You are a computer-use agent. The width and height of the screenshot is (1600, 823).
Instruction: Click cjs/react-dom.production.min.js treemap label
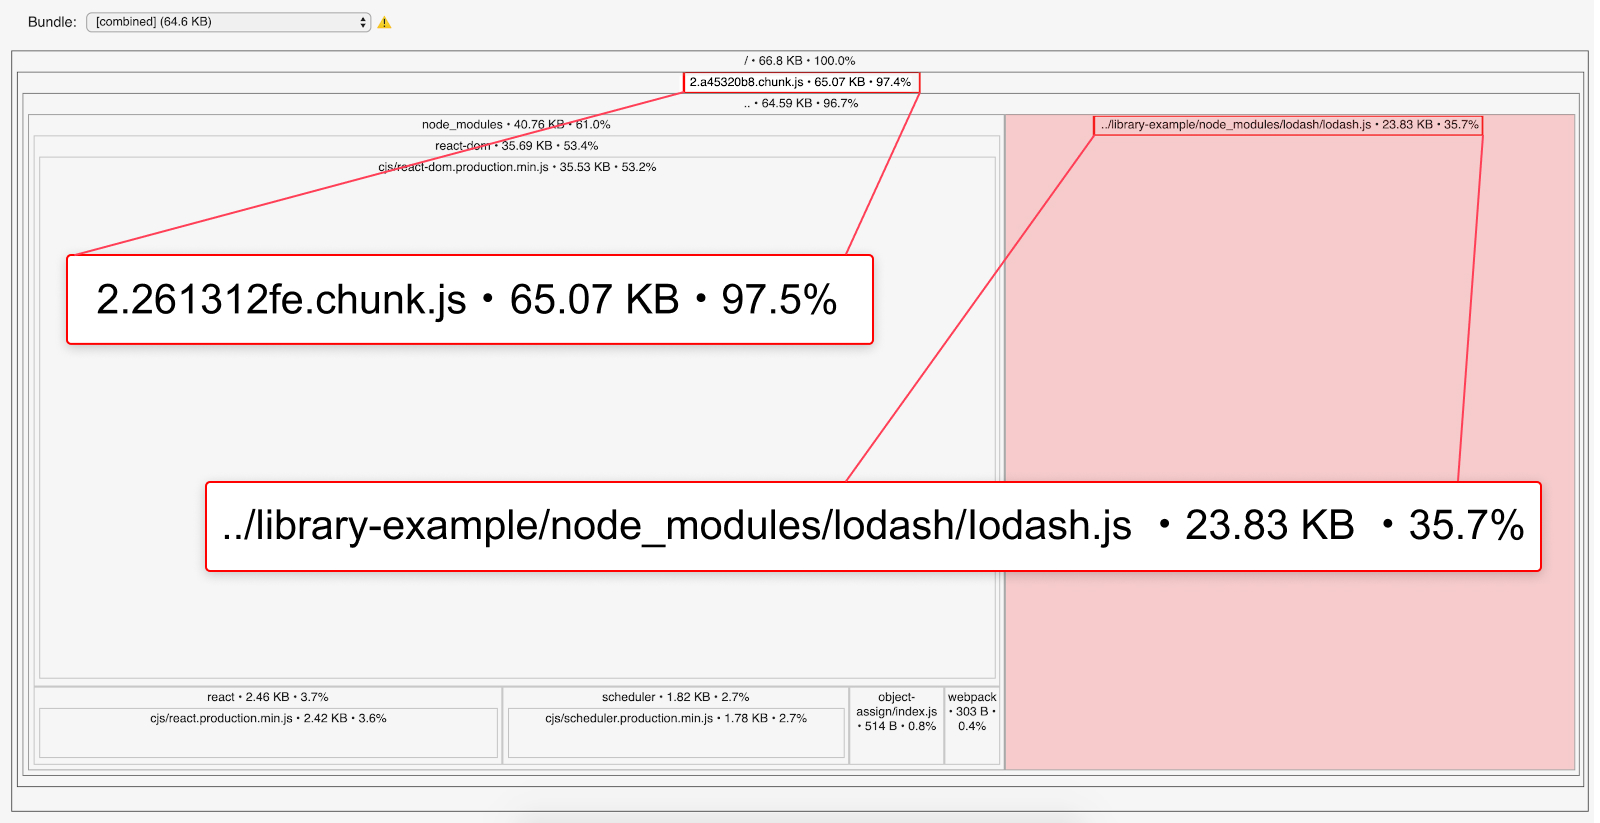point(517,167)
